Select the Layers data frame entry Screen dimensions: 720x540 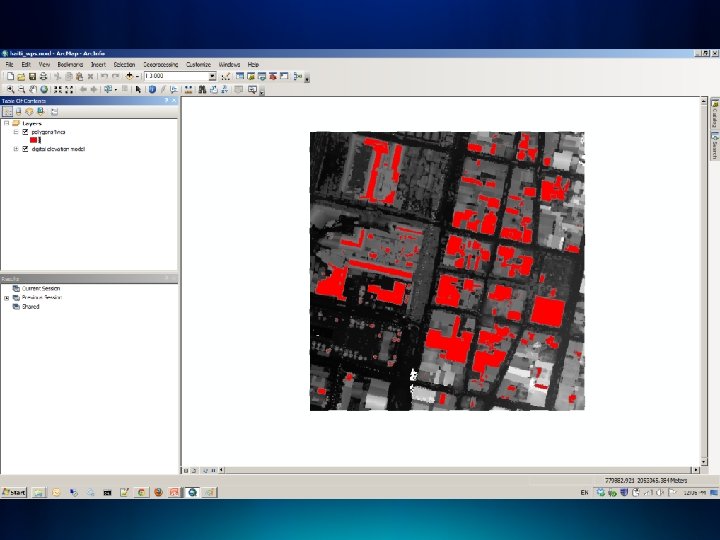pyautogui.click(x=32, y=123)
